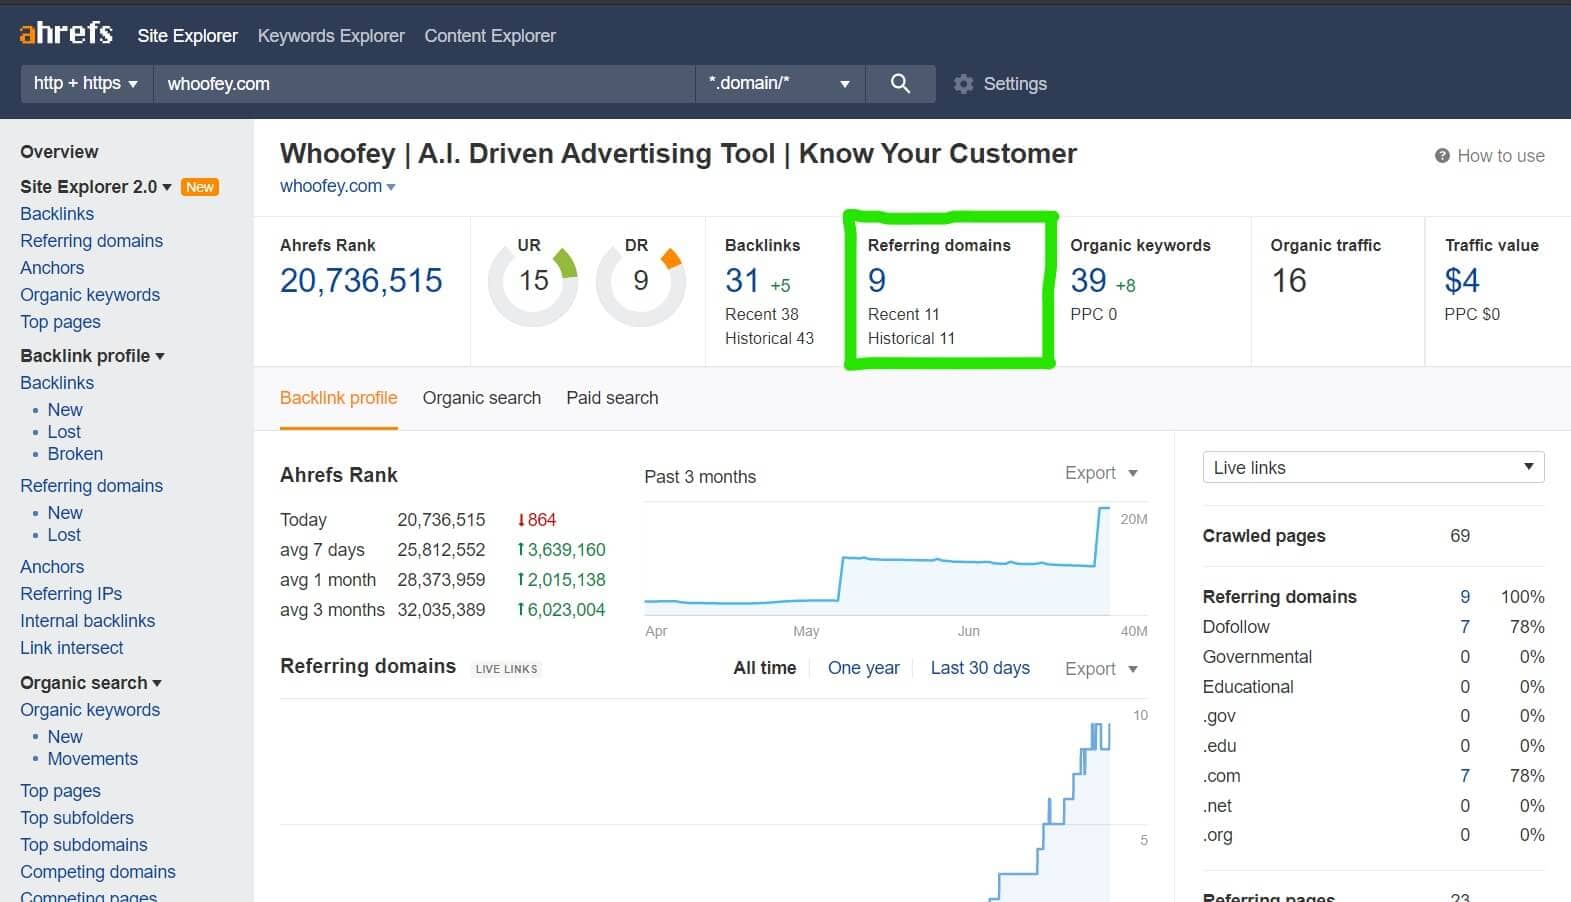This screenshot has width=1571, height=902.
Task: Switch to the Organic search tab
Action: point(481,398)
